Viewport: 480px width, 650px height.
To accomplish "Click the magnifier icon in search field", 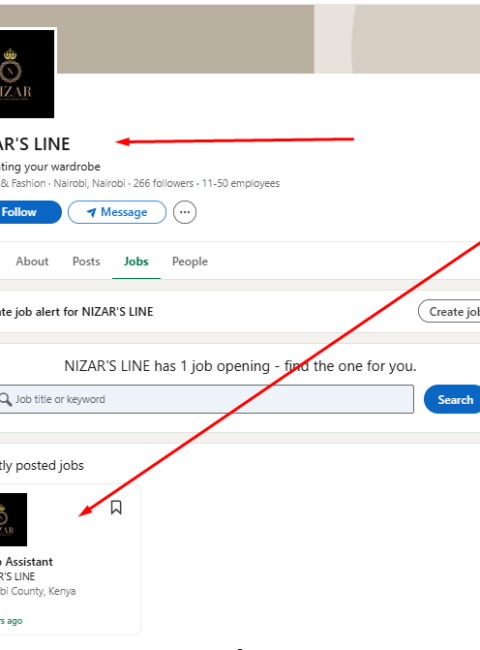I will (6, 399).
